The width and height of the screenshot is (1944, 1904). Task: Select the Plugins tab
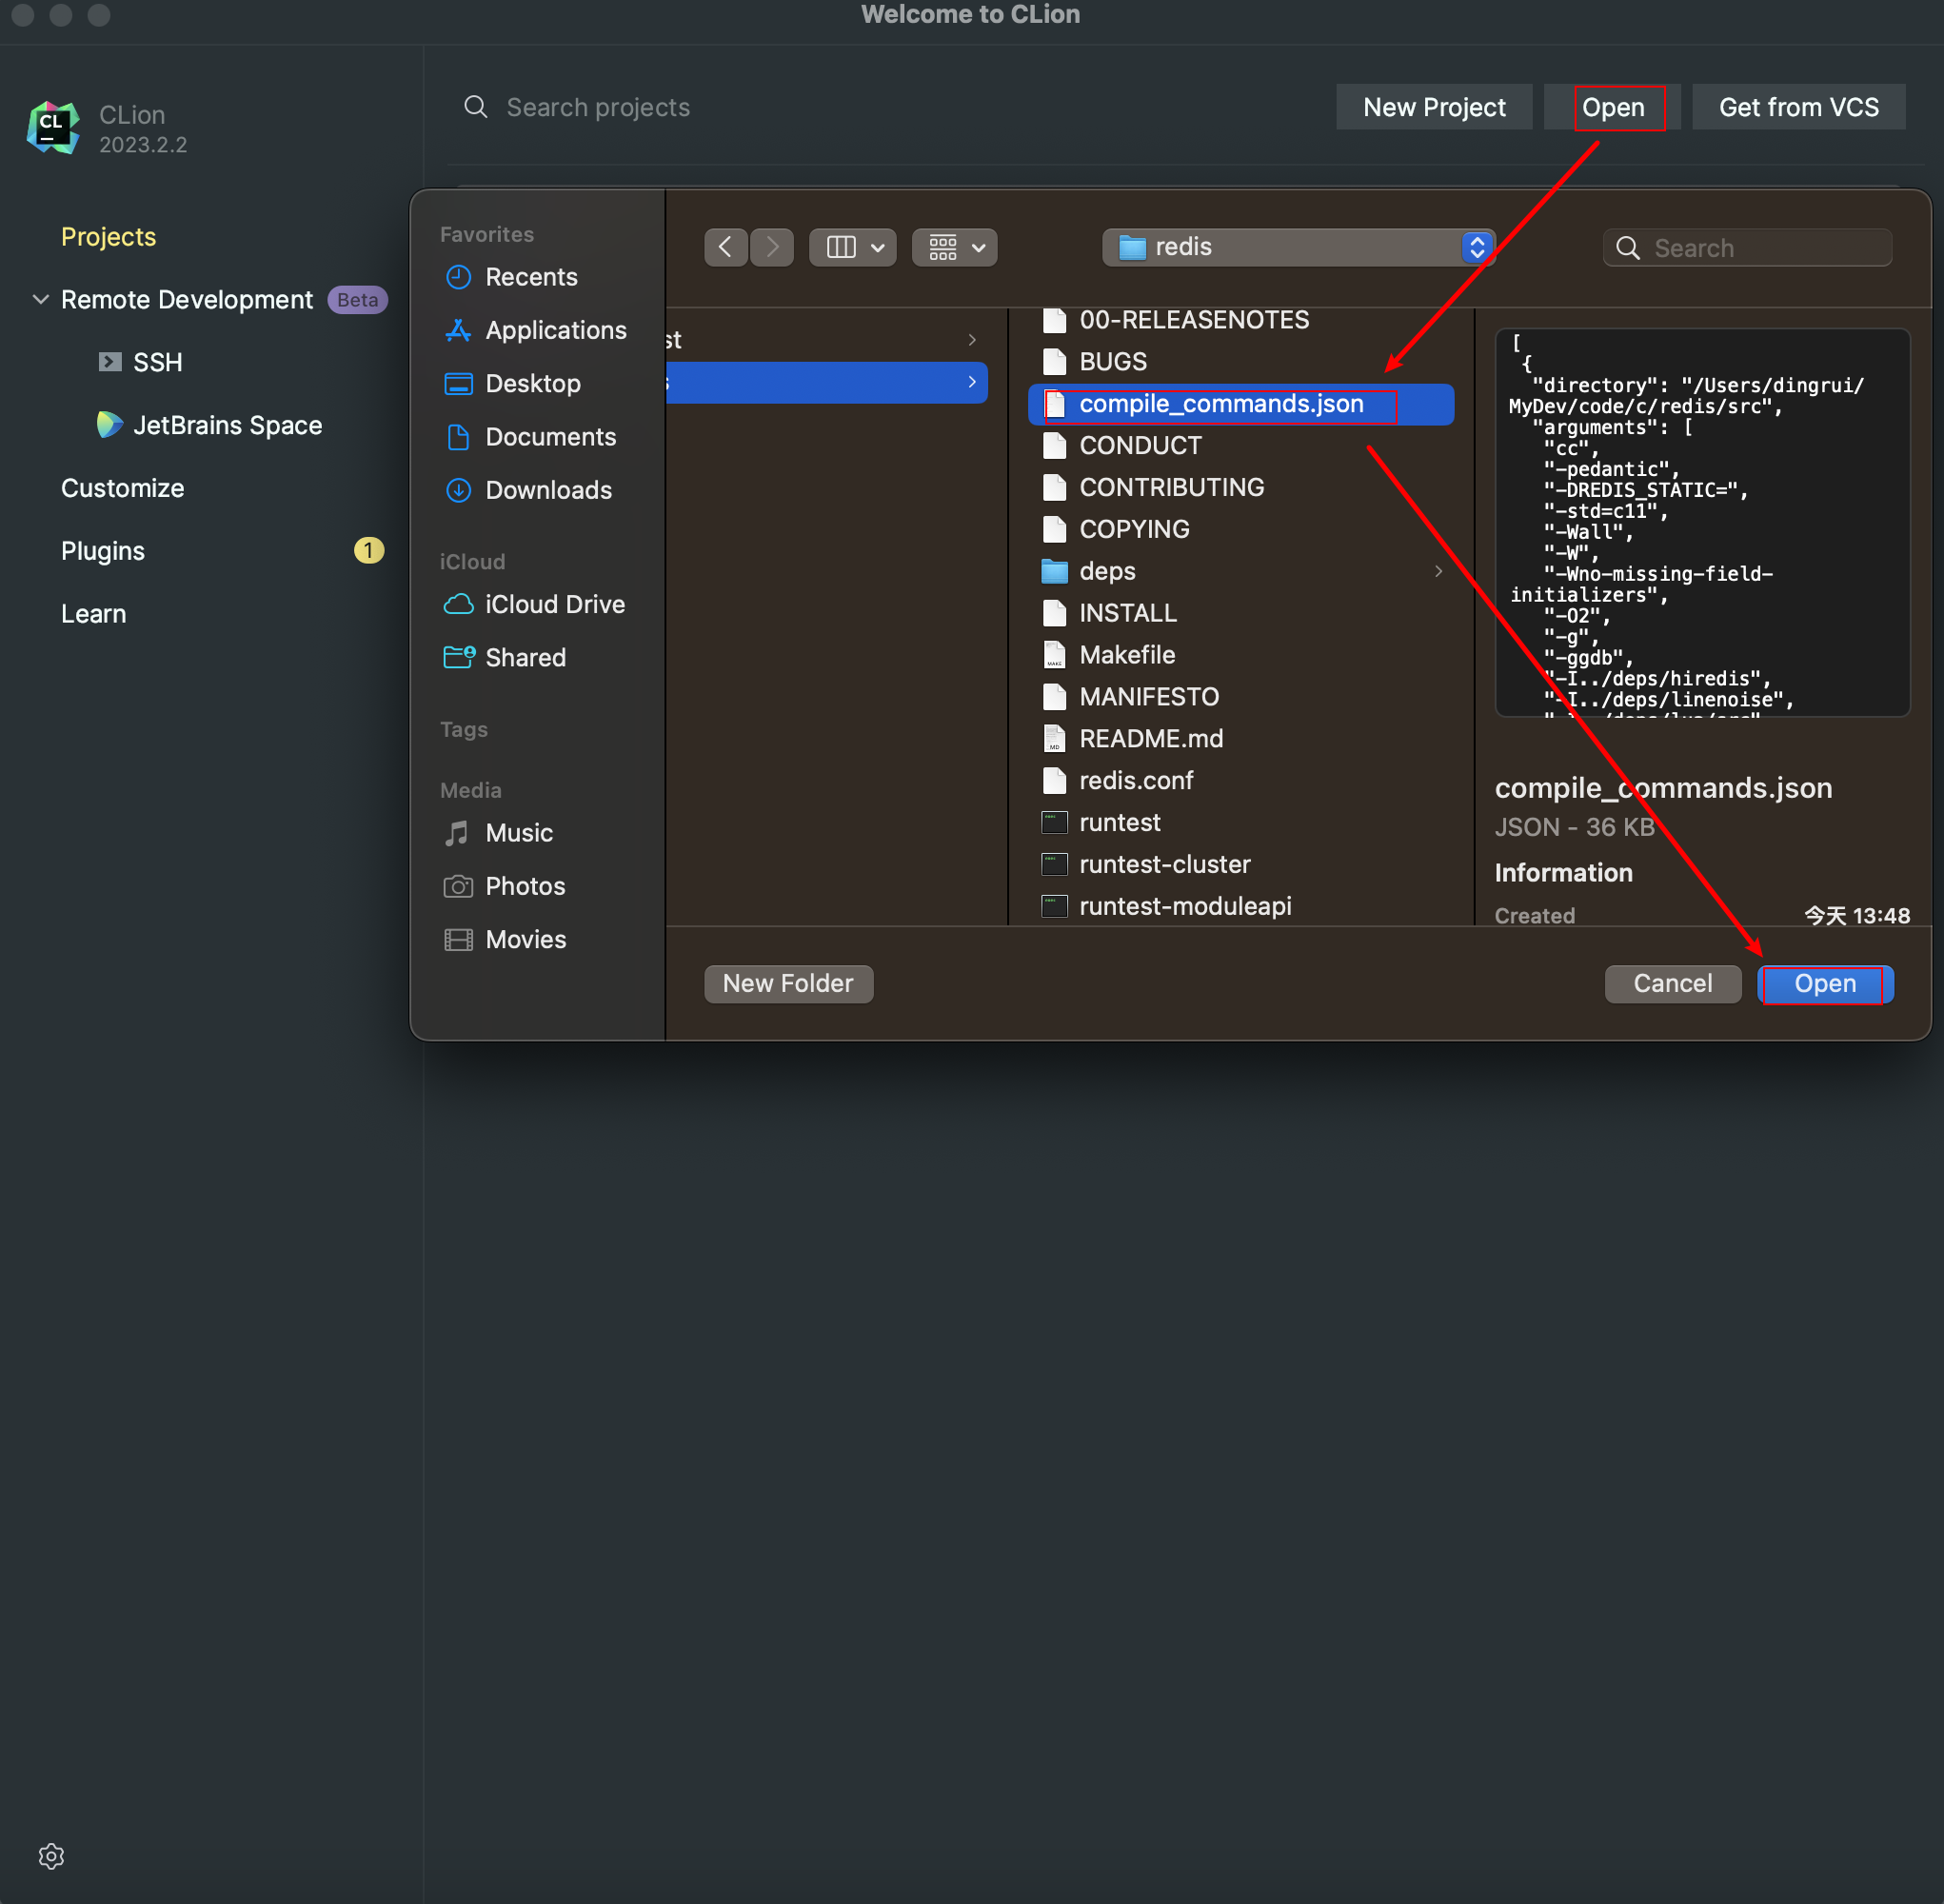tap(103, 551)
